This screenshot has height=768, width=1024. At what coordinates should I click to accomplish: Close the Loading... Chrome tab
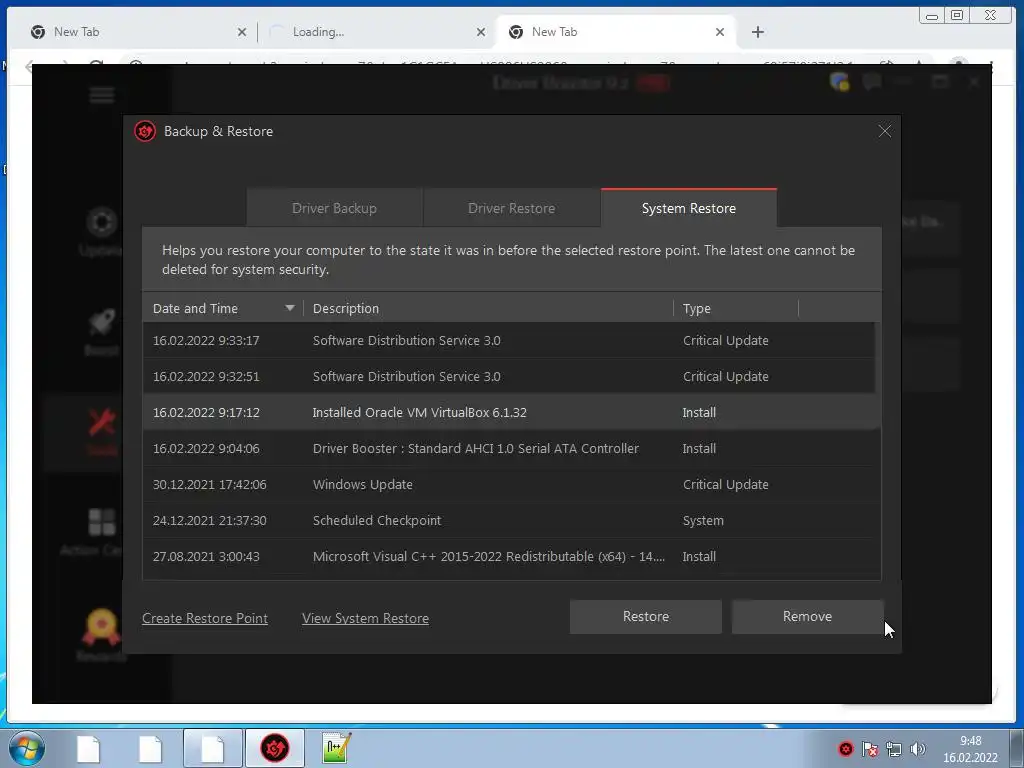(x=481, y=32)
